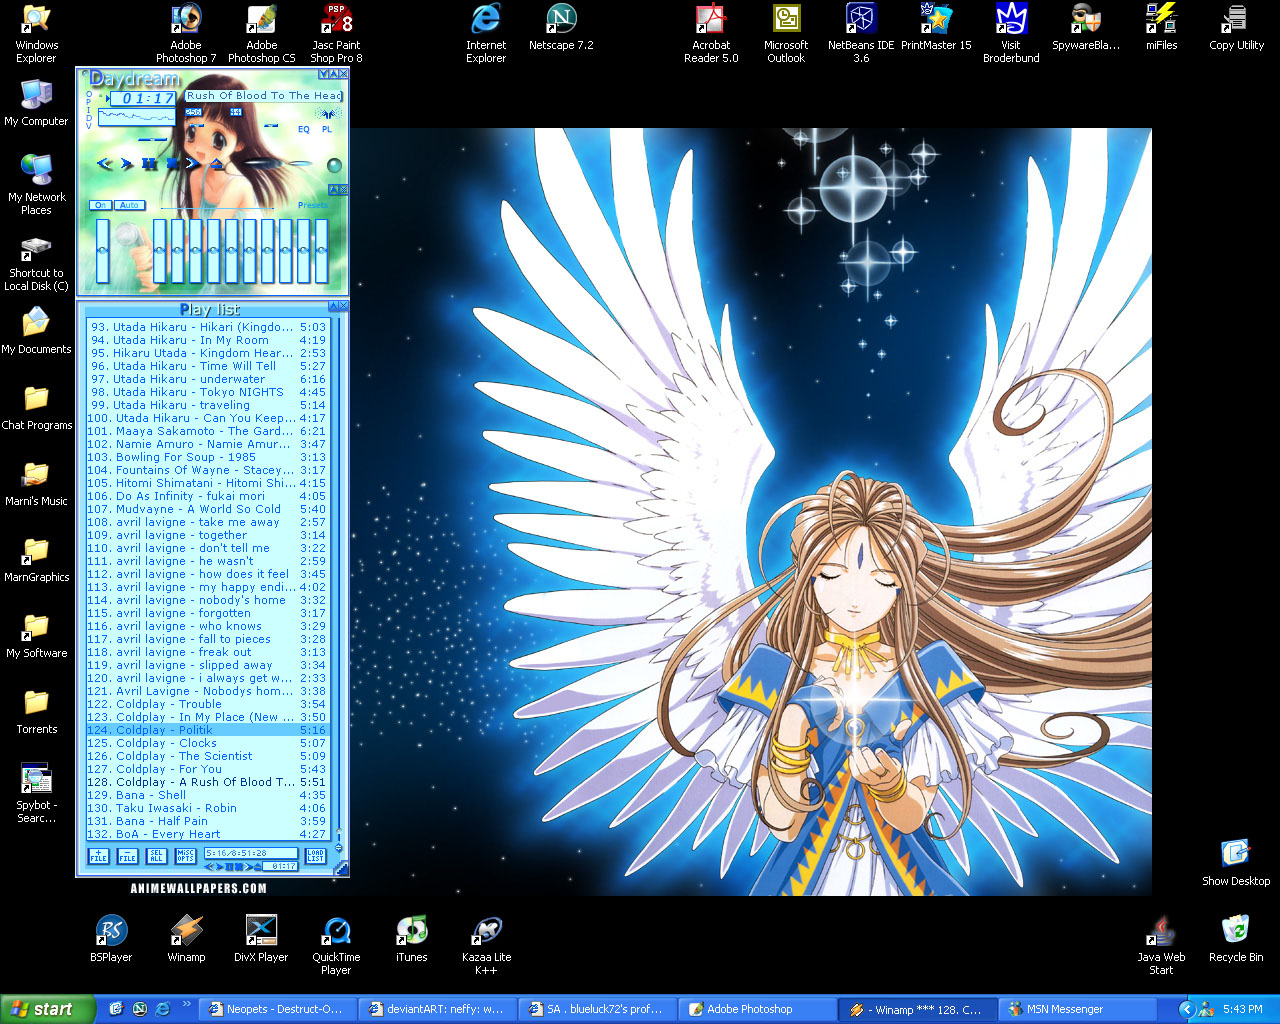
Task: Open My Documents folder icon
Action: pyautogui.click(x=36, y=331)
